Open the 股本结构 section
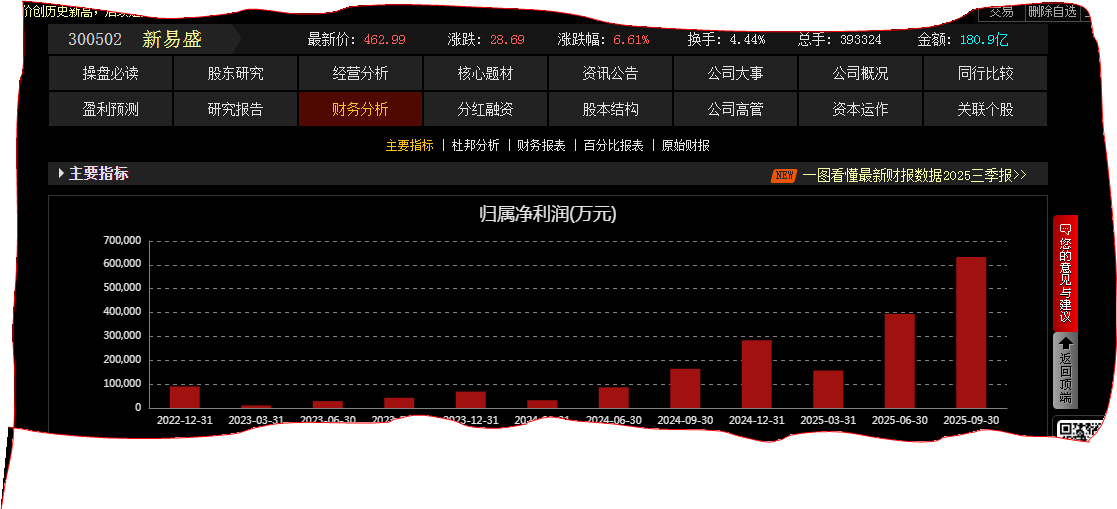 click(x=611, y=109)
